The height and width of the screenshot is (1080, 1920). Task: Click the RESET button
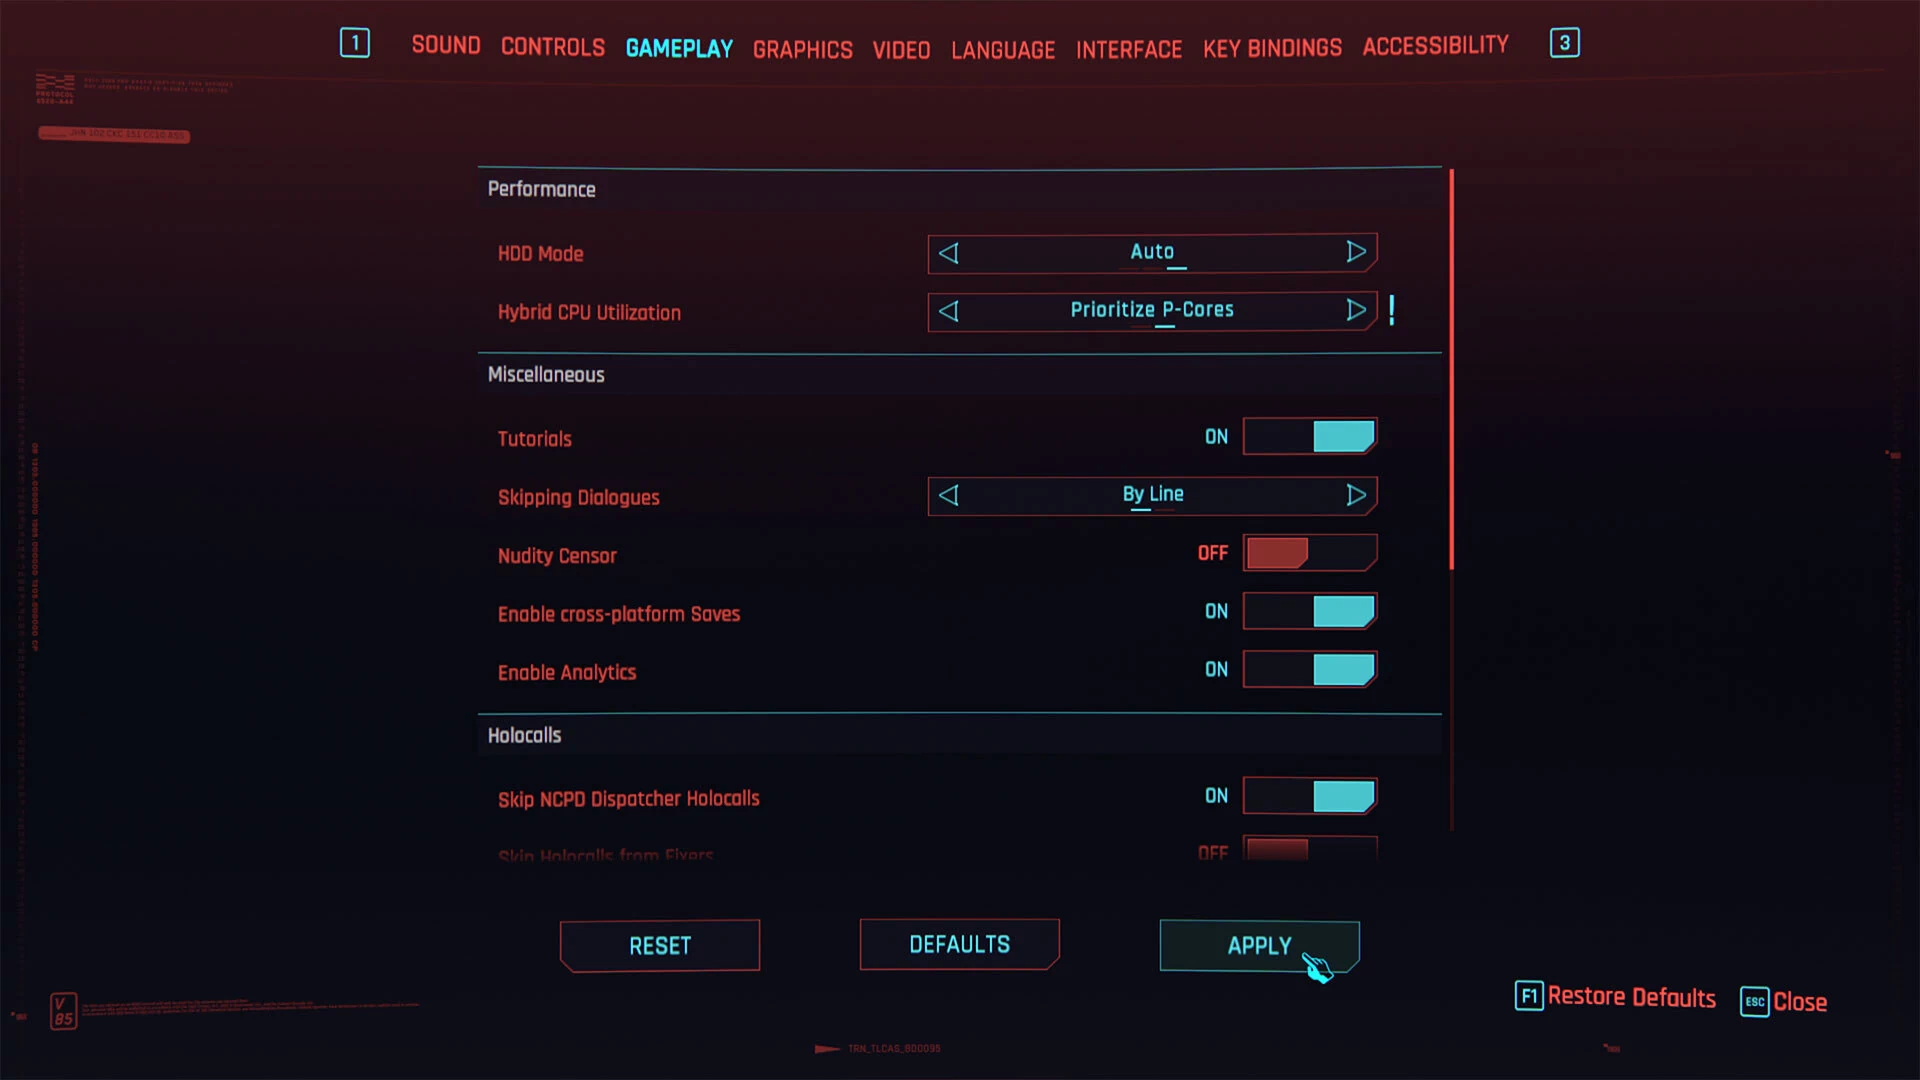tap(659, 944)
